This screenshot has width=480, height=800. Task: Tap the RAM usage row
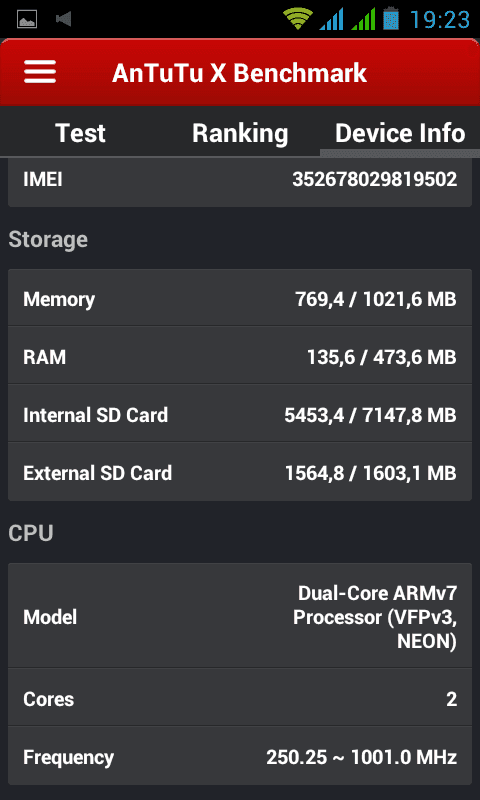click(240, 356)
